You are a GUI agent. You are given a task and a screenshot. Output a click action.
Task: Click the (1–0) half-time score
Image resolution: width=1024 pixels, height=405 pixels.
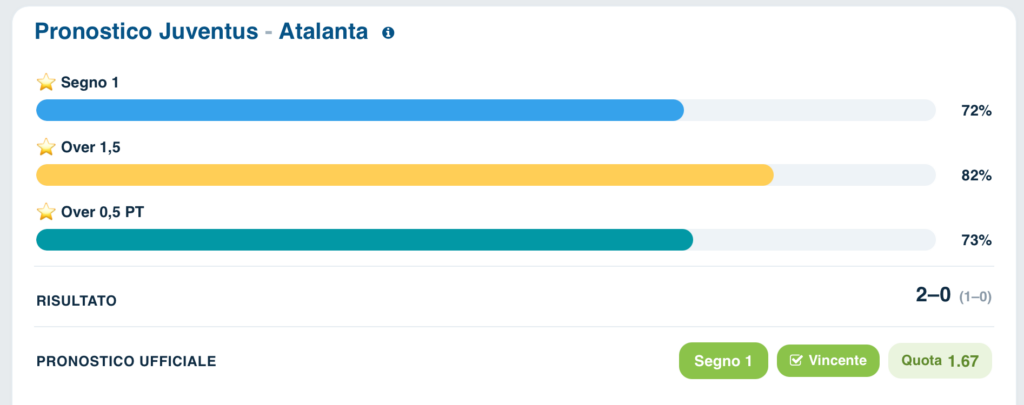975,297
